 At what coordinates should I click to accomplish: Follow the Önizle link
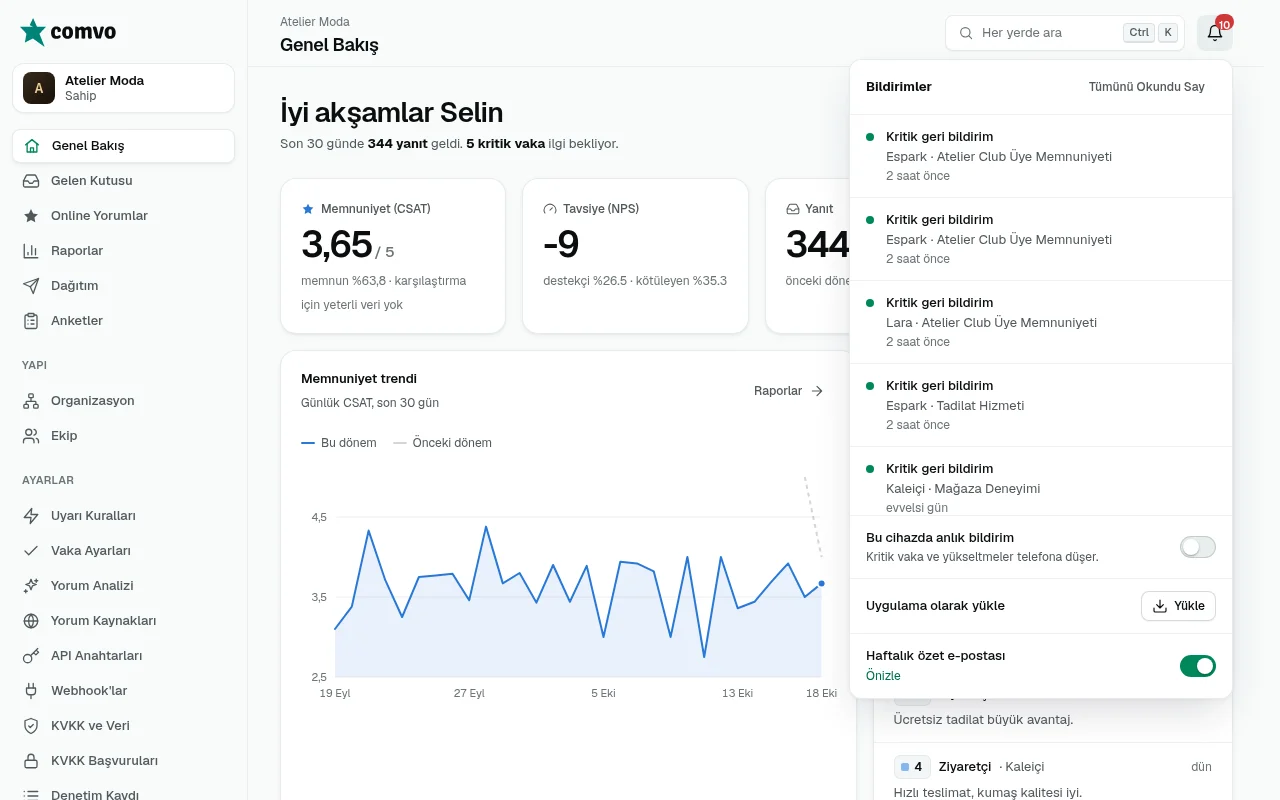pos(883,676)
